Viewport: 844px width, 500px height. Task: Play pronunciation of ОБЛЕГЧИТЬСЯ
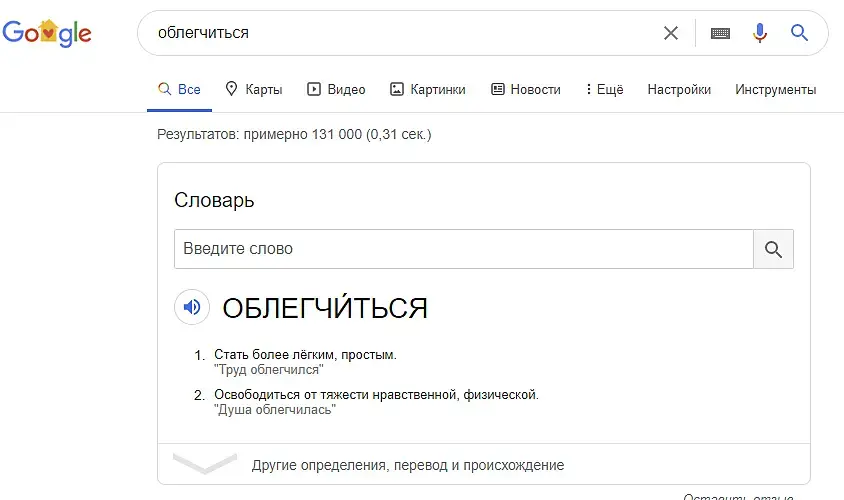pyautogui.click(x=192, y=307)
